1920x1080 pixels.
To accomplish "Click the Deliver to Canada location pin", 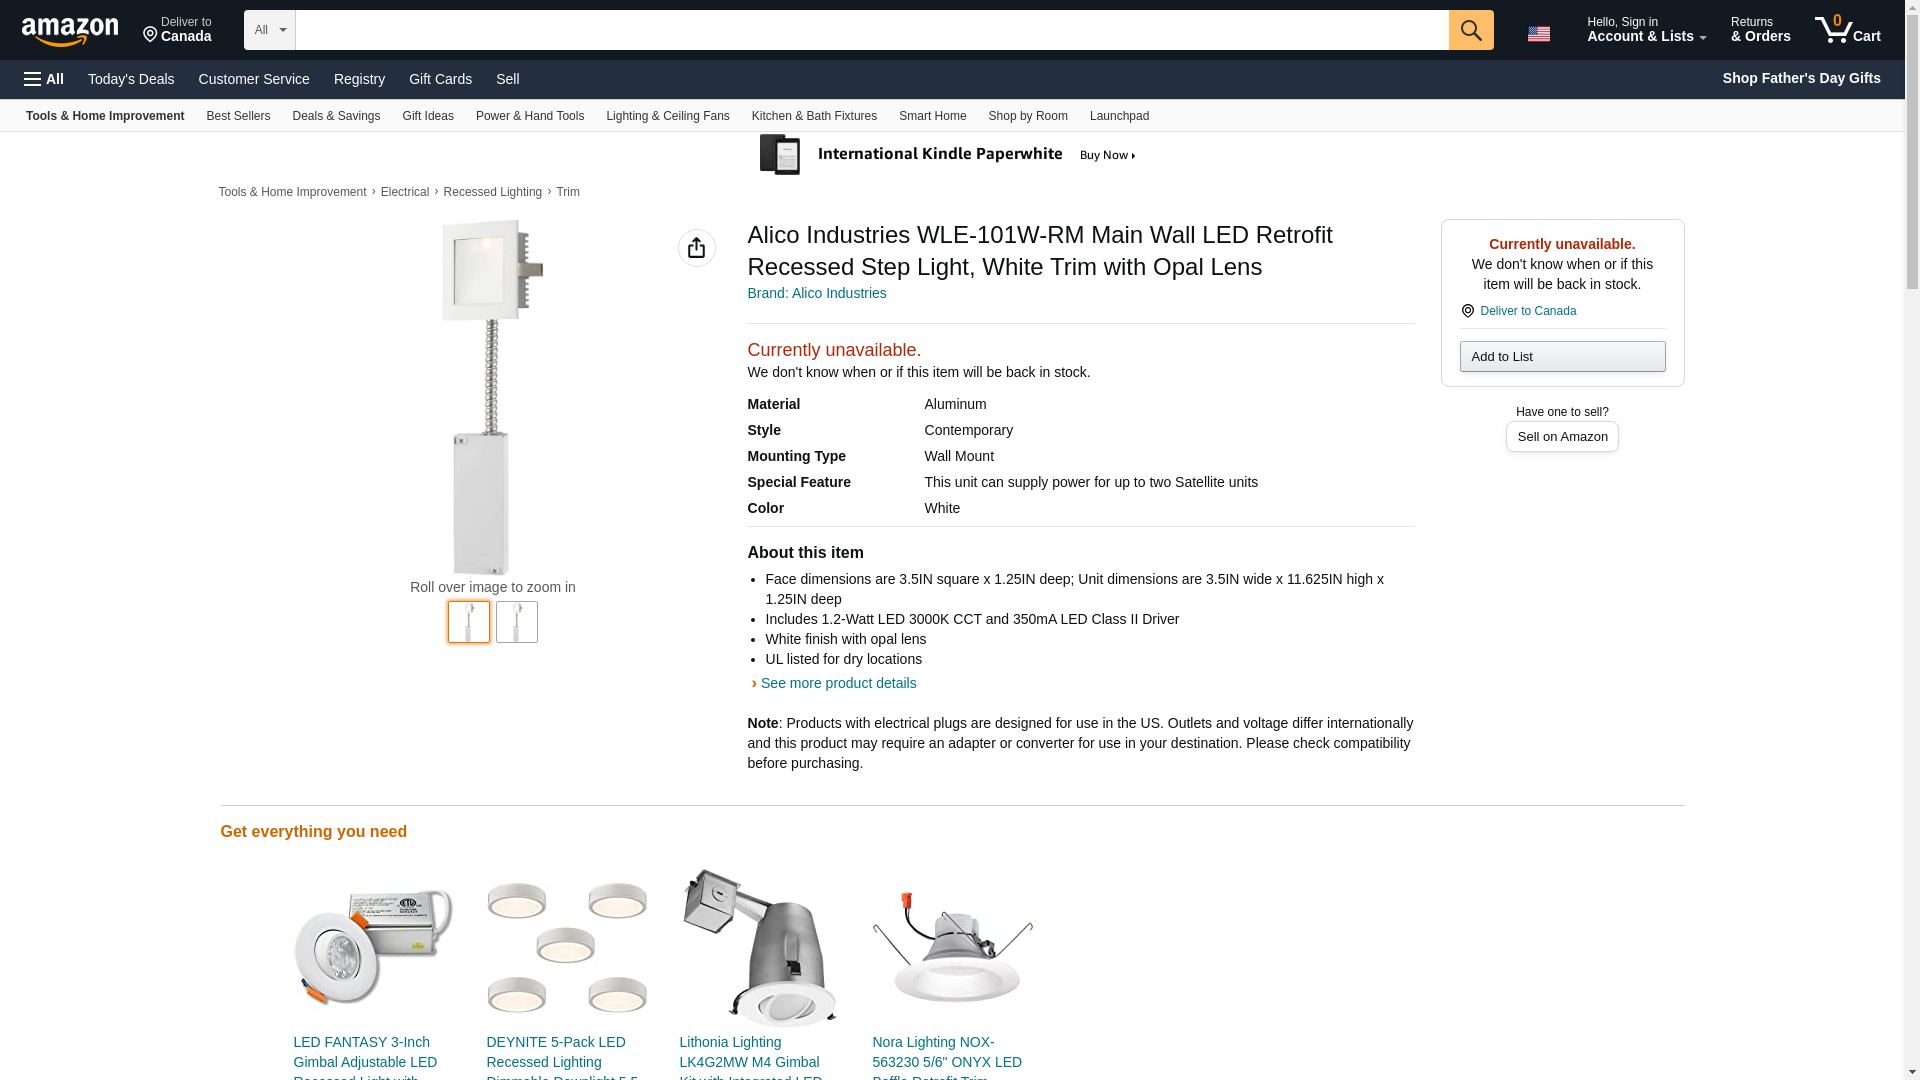I will 1467,311.
